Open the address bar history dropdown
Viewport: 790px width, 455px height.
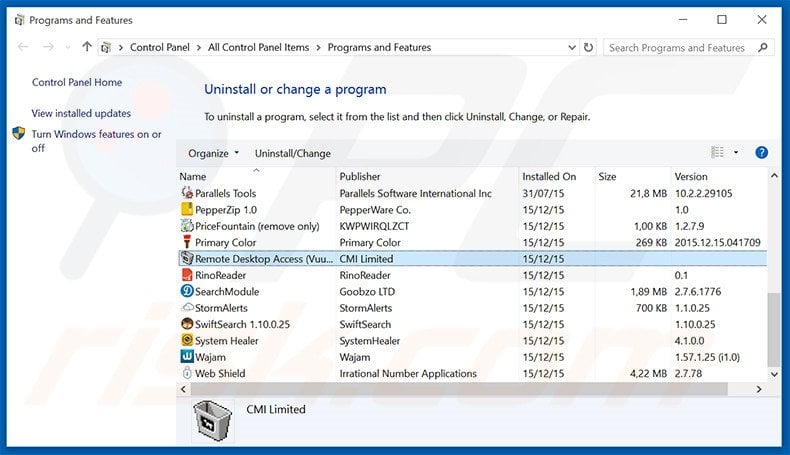click(572, 47)
